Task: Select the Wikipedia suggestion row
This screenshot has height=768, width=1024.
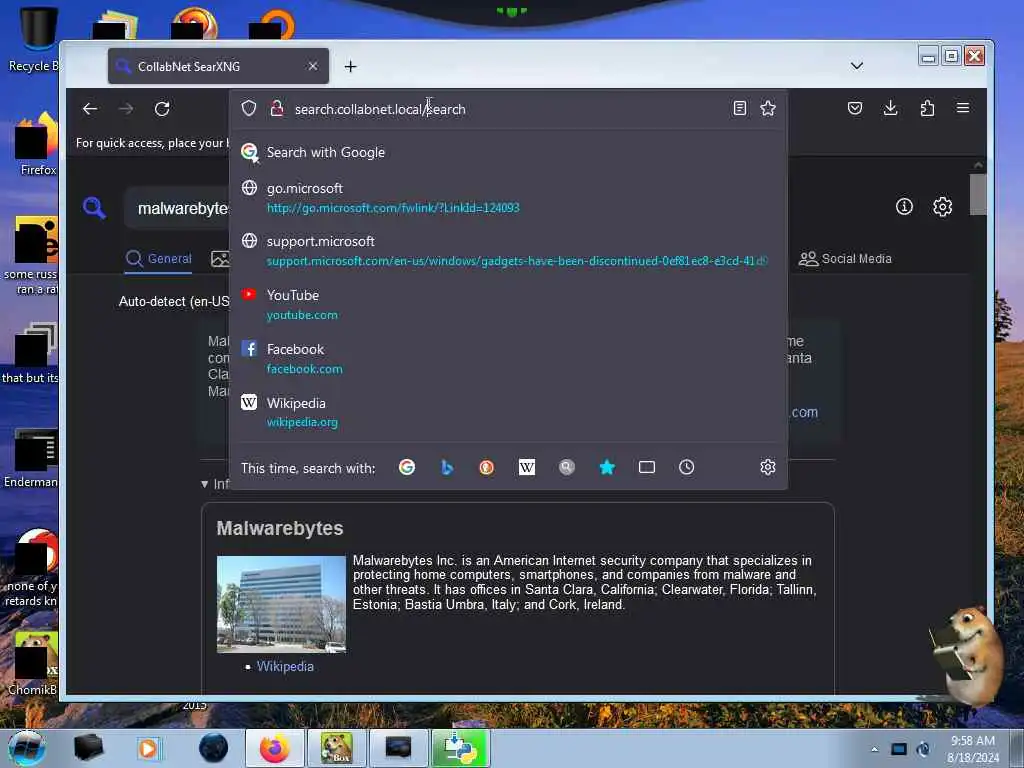Action: 508,412
